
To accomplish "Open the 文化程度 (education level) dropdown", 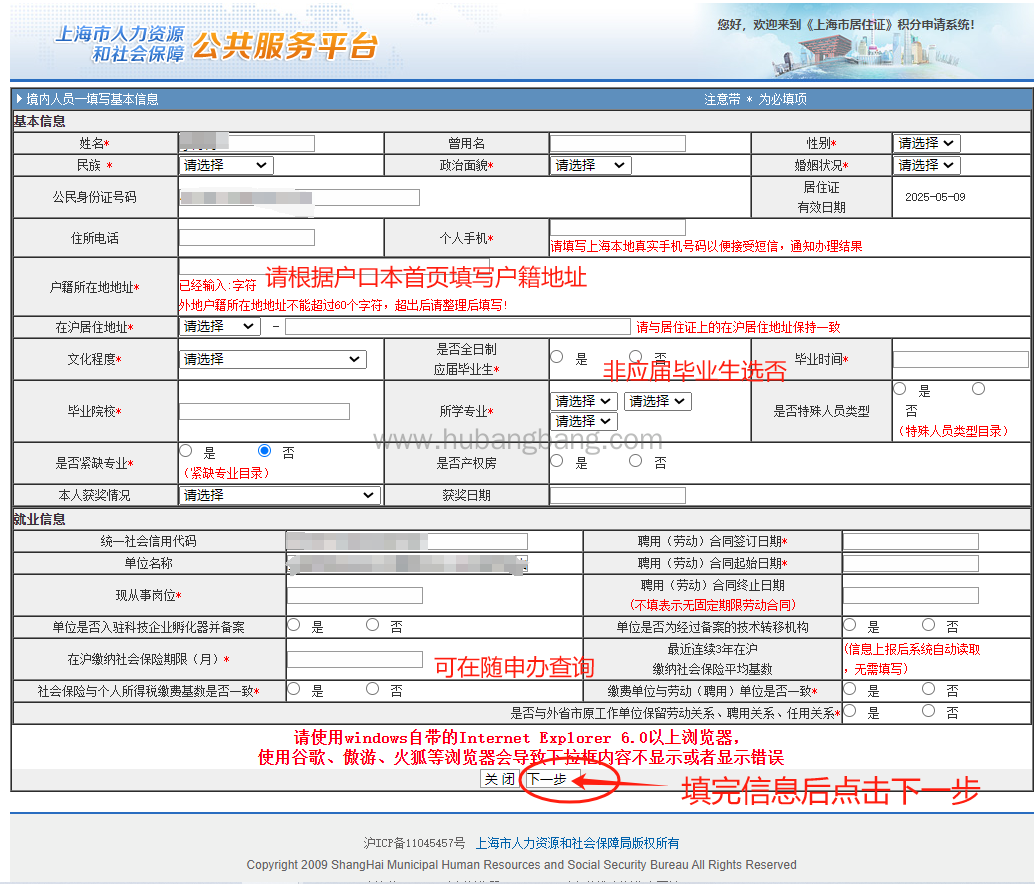I will point(272,359).
